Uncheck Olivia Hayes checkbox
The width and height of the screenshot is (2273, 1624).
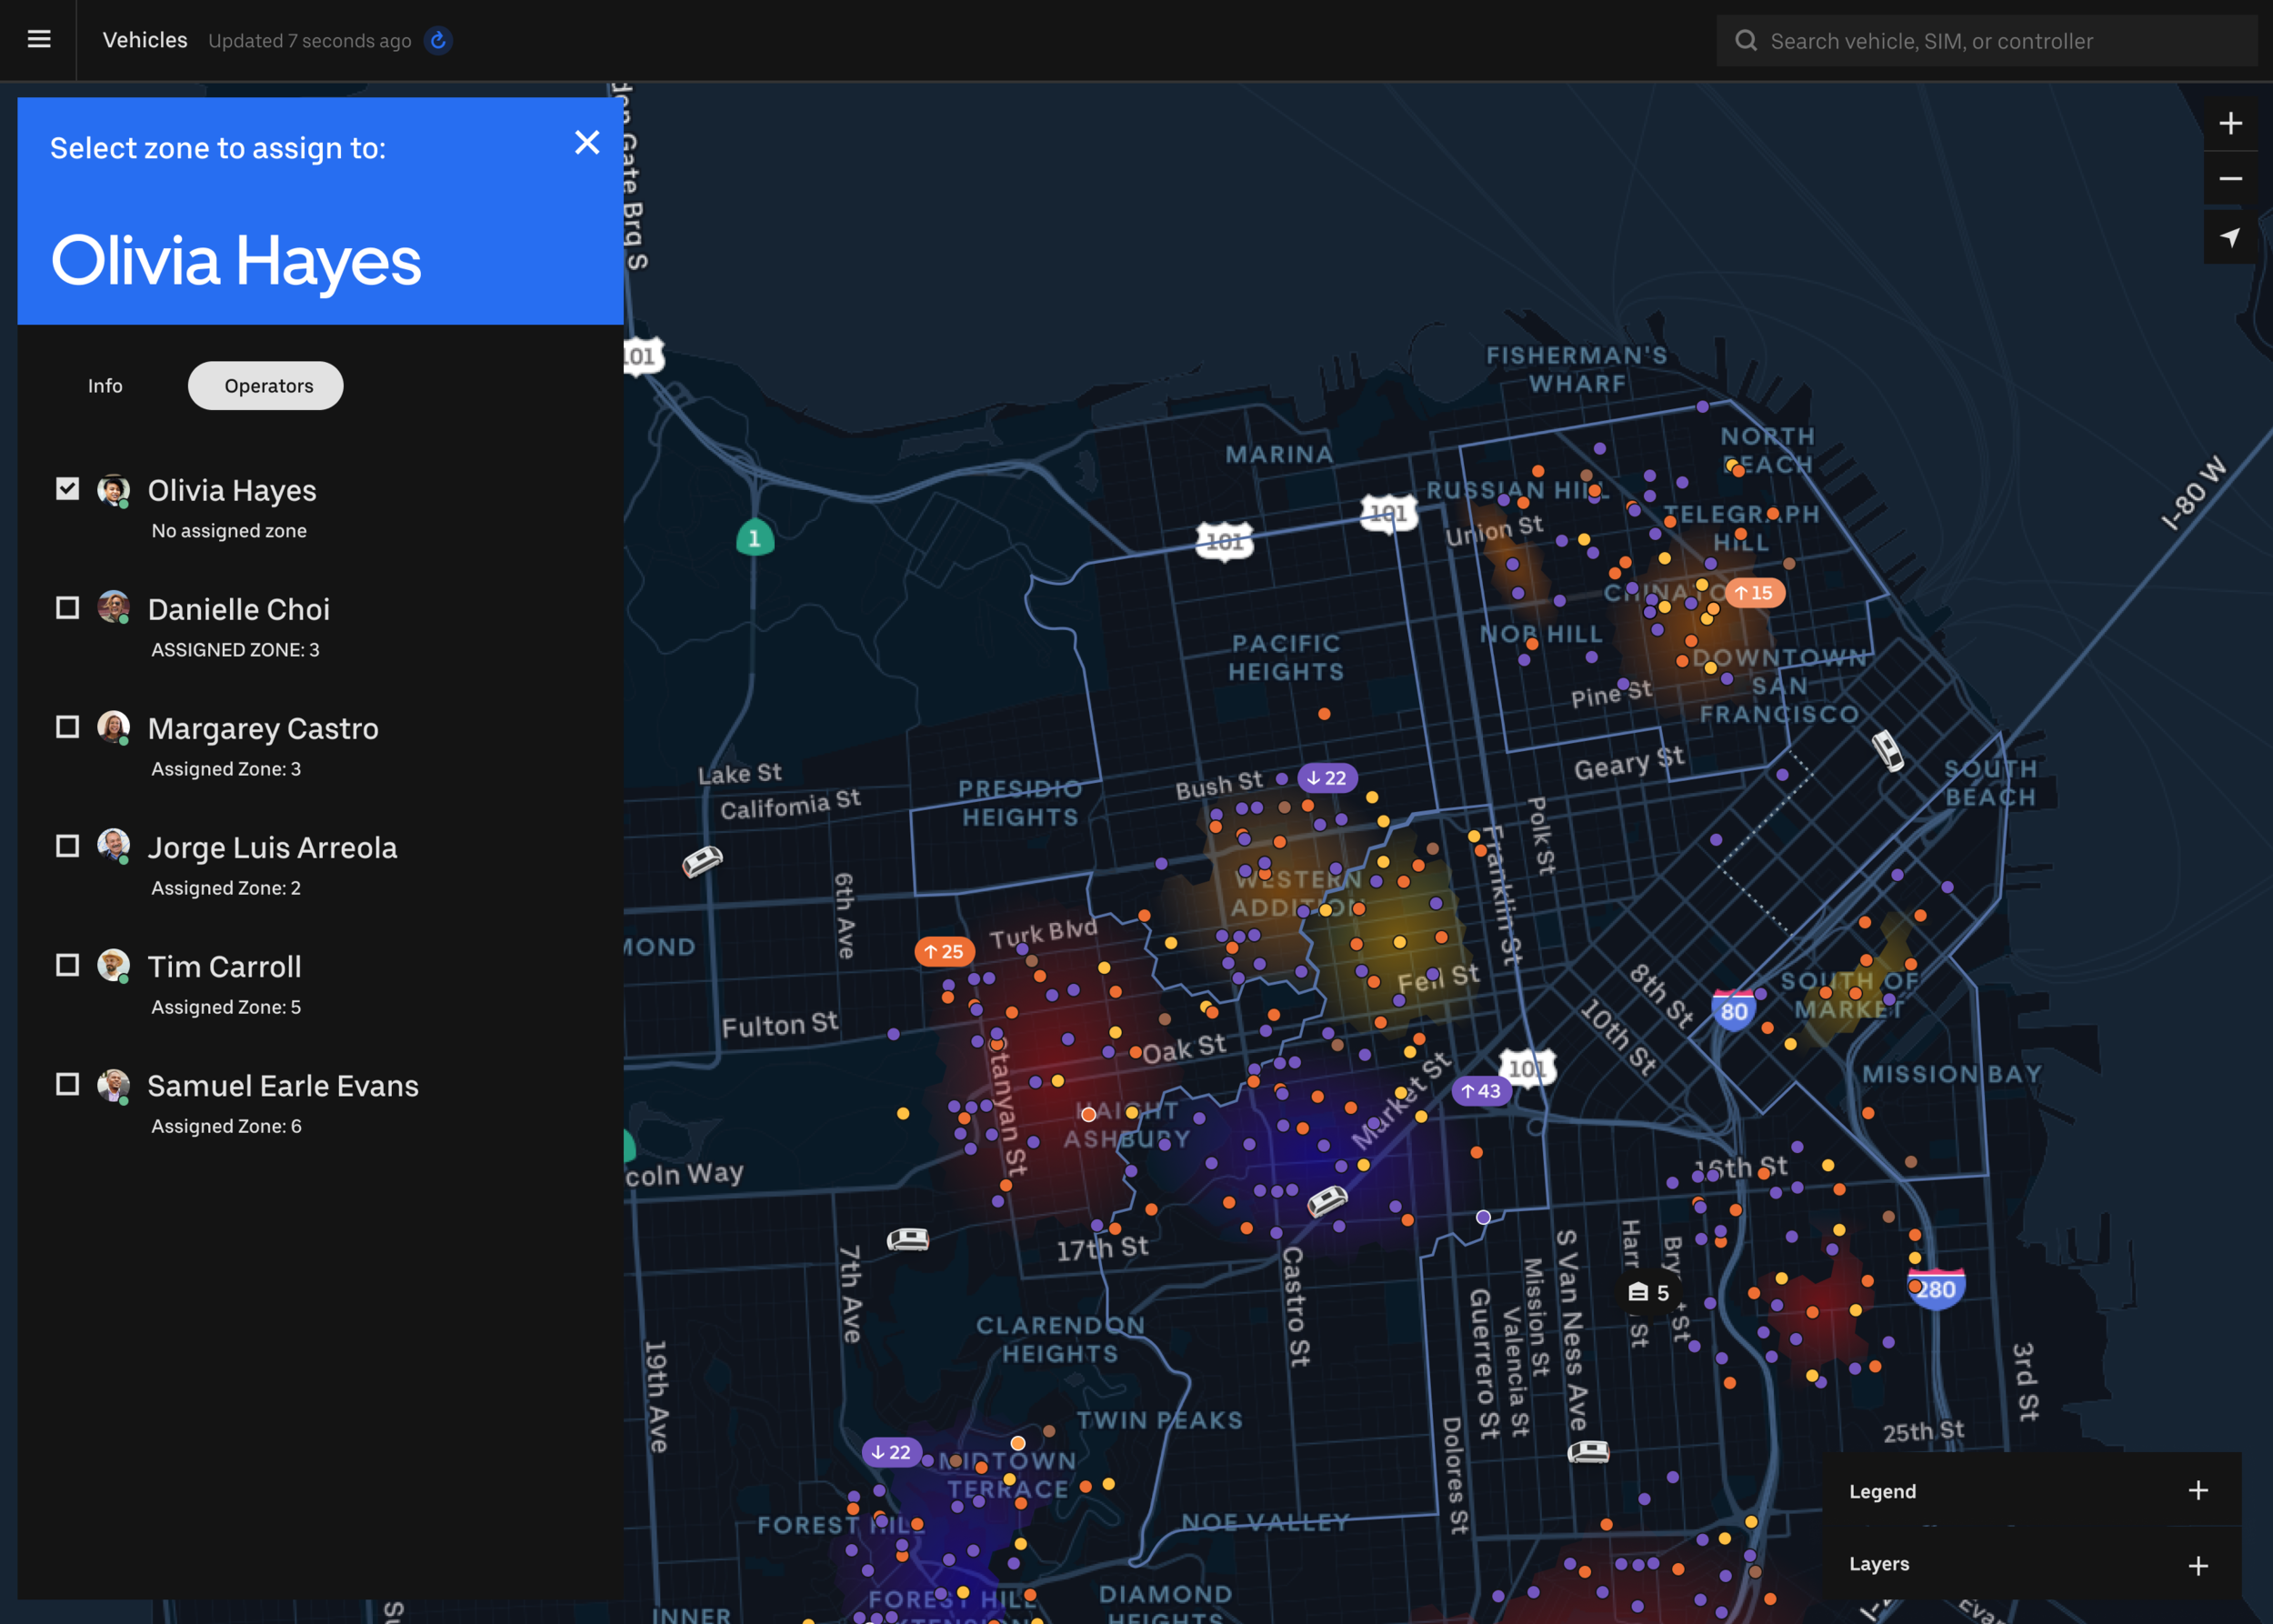click(x=67, y=488)
